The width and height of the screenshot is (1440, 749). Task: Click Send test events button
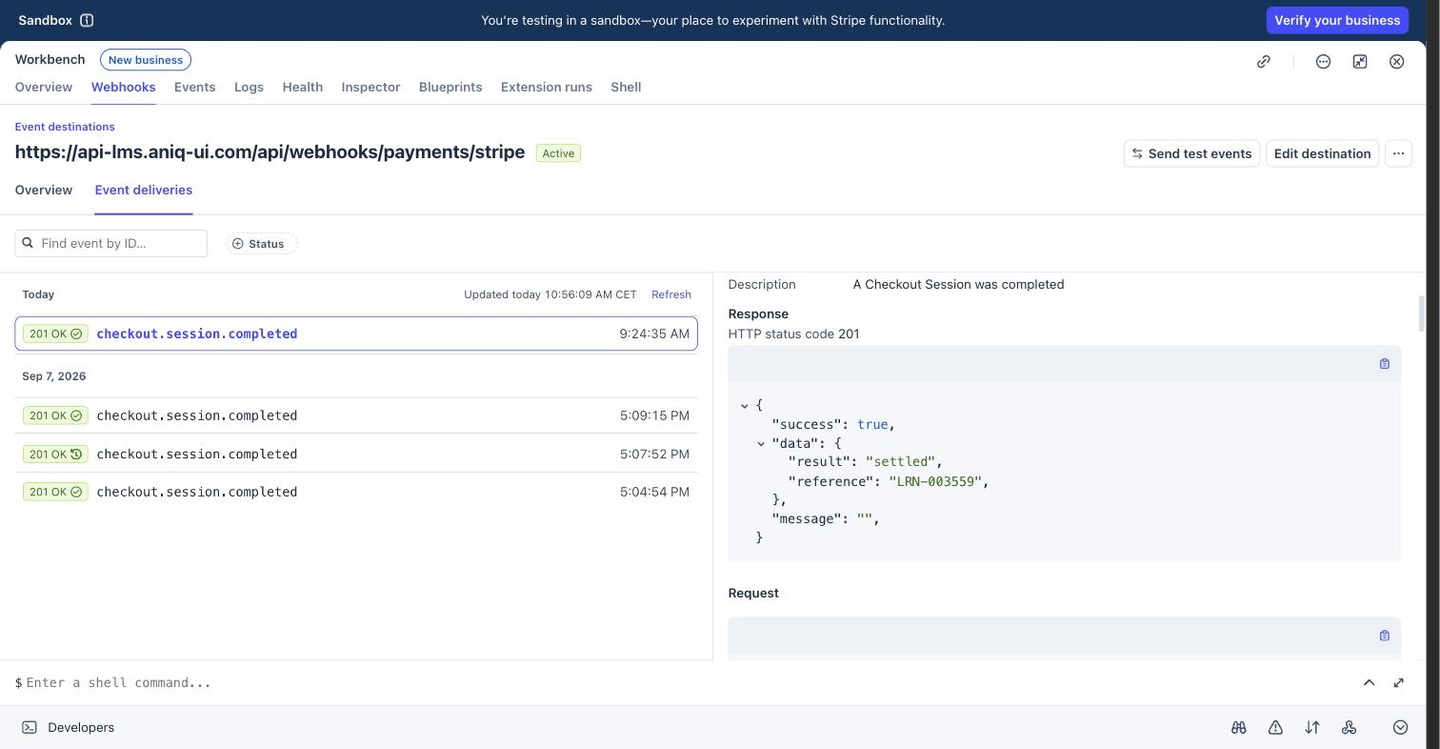(1192, 153)
